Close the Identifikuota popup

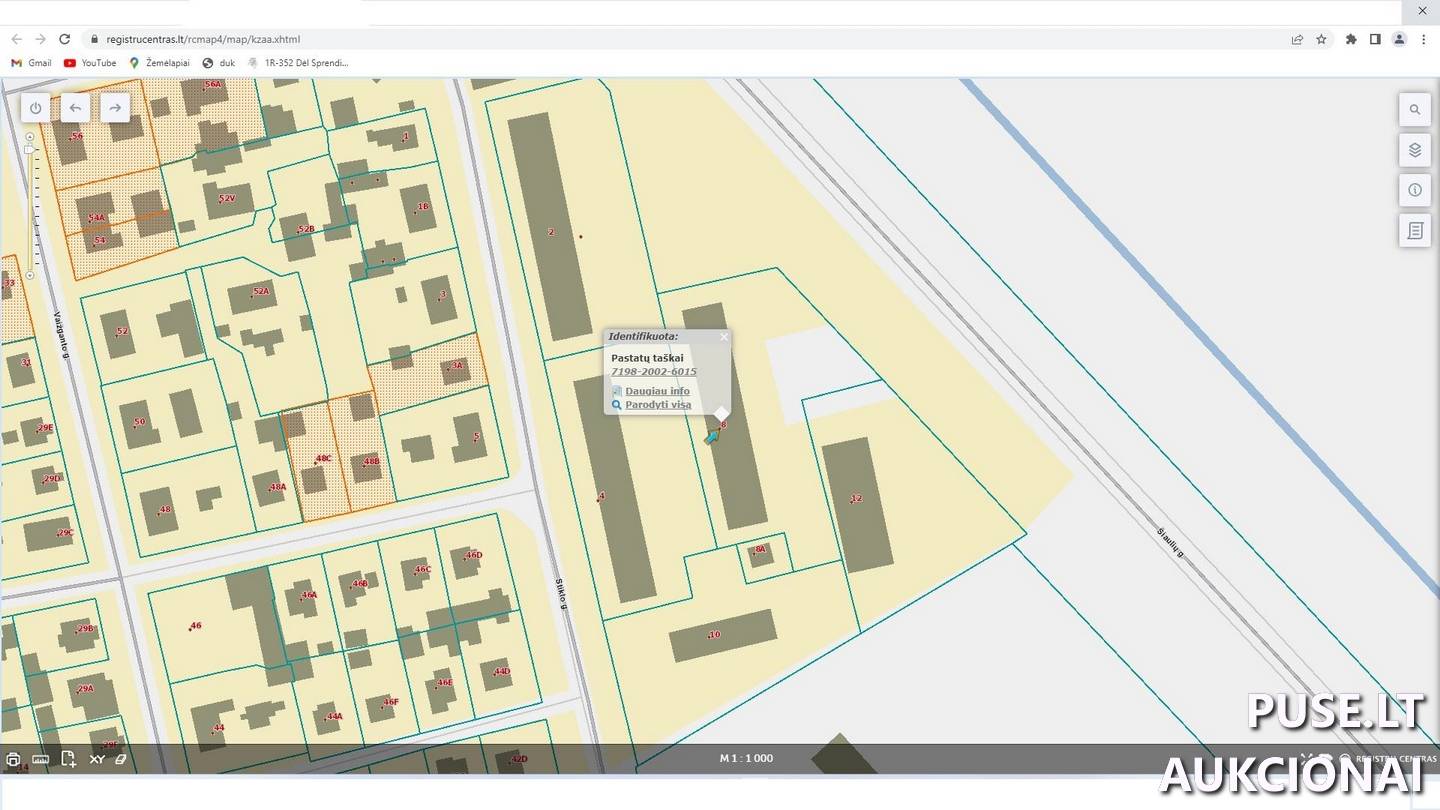[x=724, y=337]
